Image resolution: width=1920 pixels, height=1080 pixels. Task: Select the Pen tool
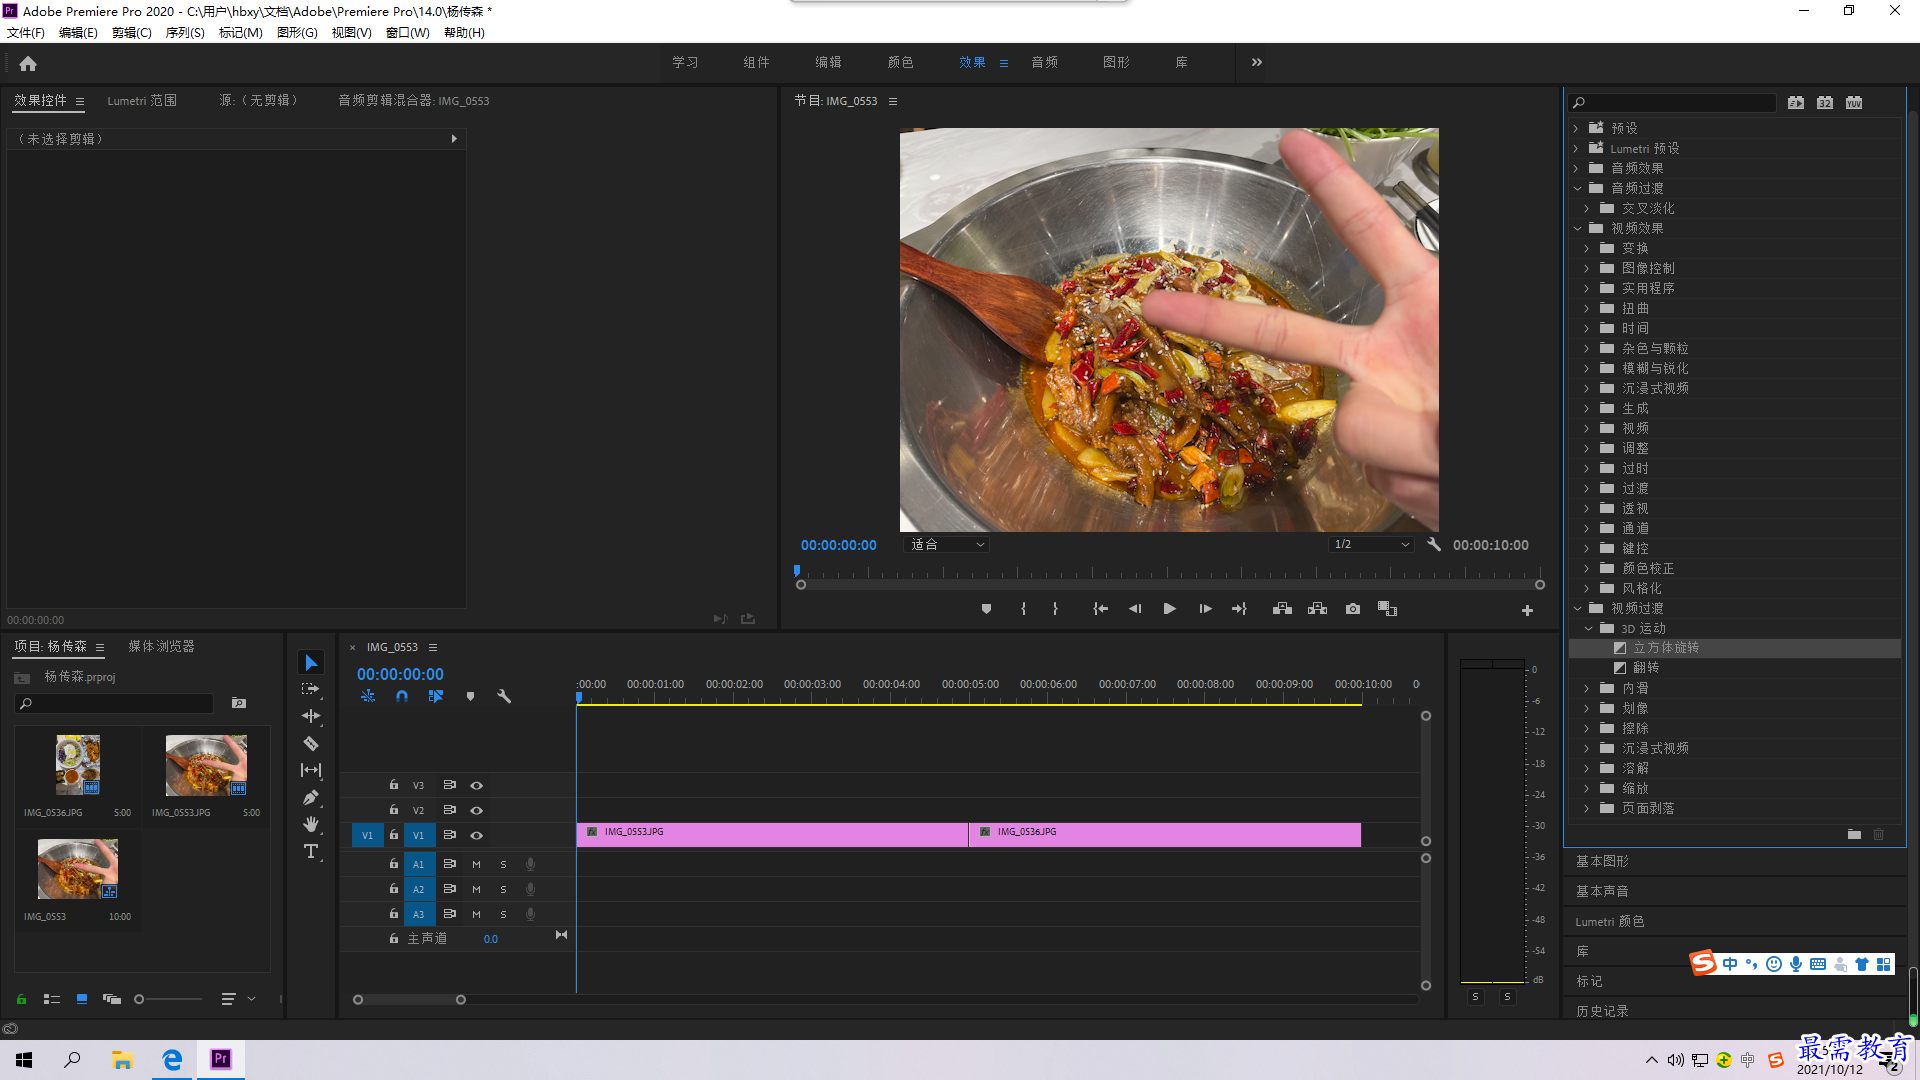tap(311, 797)
